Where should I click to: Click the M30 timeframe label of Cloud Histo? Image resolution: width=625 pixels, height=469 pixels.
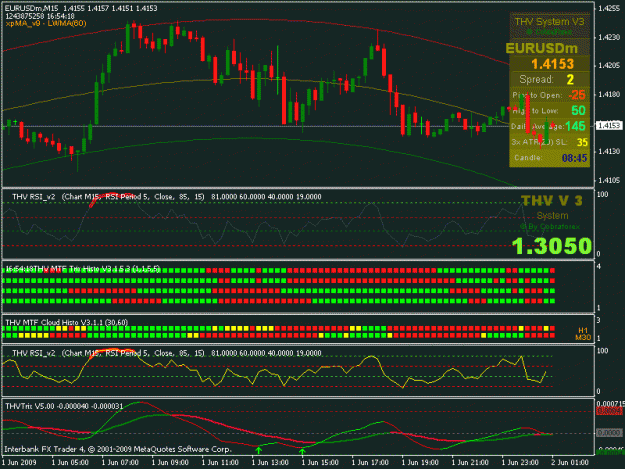coord(583,337)
